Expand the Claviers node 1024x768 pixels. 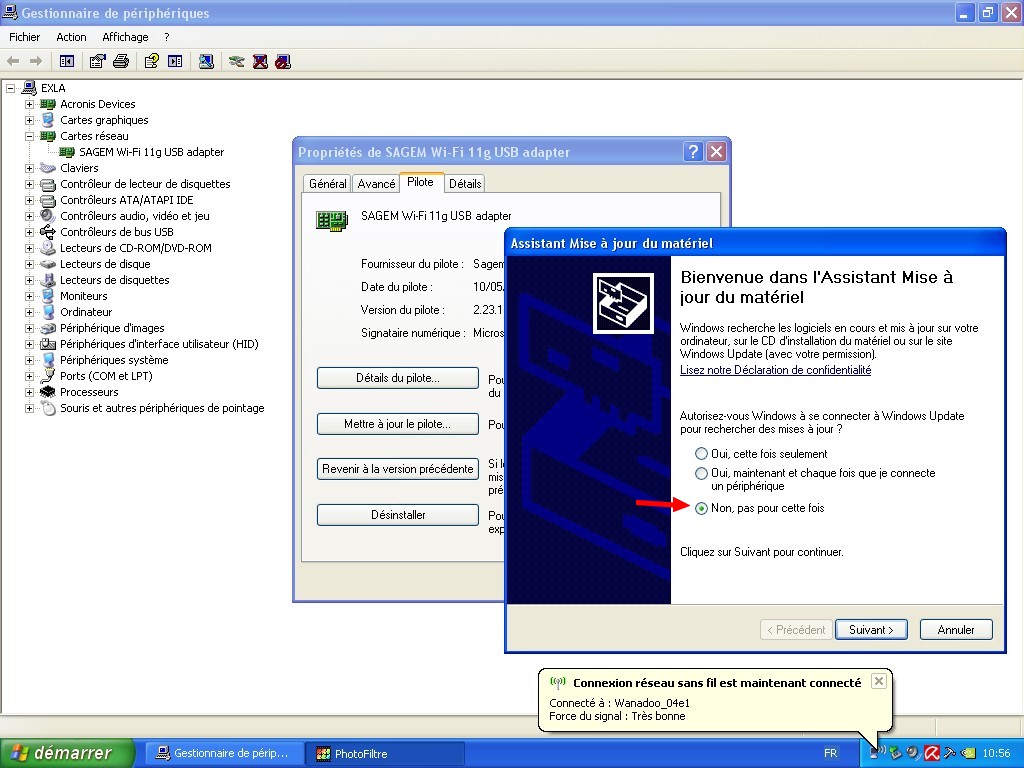[x=29, y=168]
